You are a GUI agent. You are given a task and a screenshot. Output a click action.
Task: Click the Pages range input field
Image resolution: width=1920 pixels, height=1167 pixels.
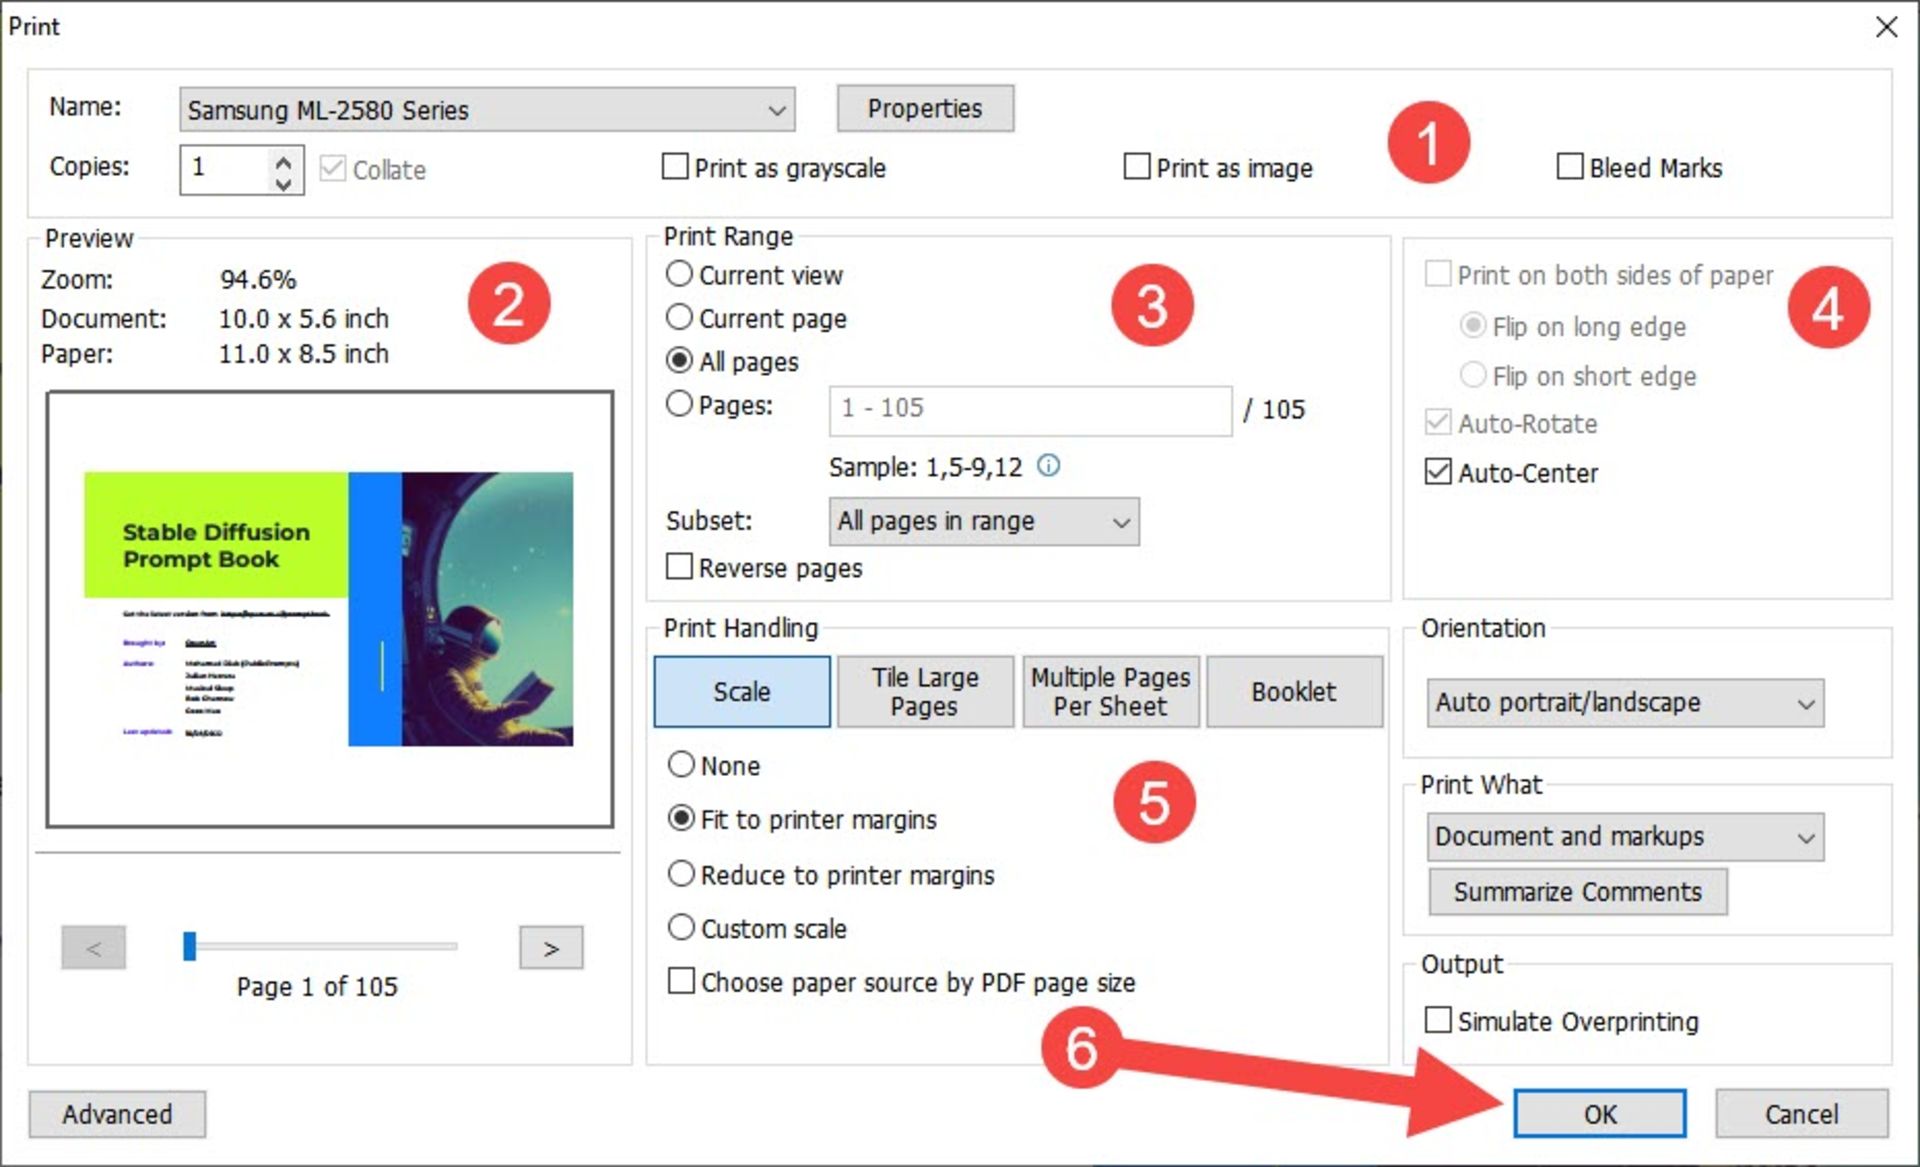point(1029,410)
